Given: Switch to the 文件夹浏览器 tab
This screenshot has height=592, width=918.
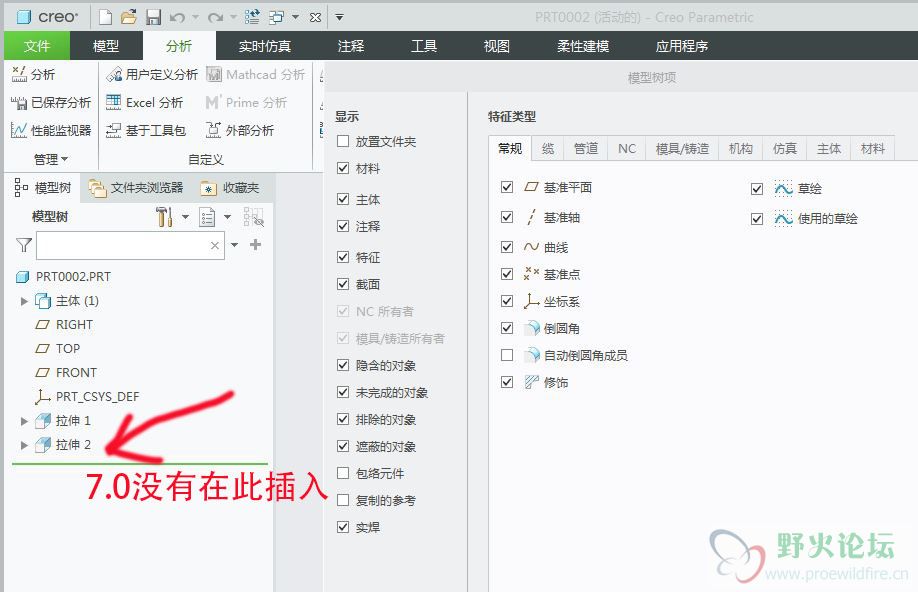Looking at the screenshot, I should click(136, 188).
